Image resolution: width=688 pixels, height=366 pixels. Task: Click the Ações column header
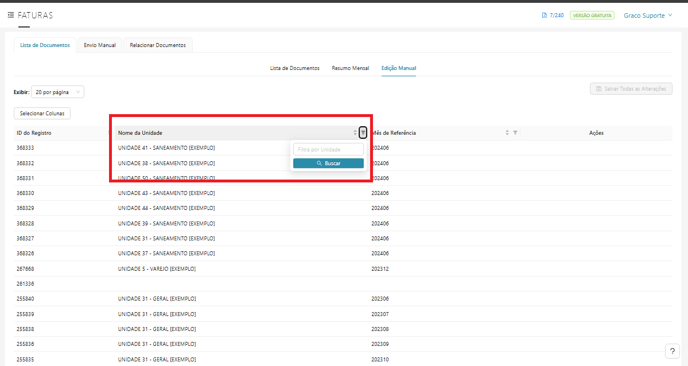click(x=596, y=133)
